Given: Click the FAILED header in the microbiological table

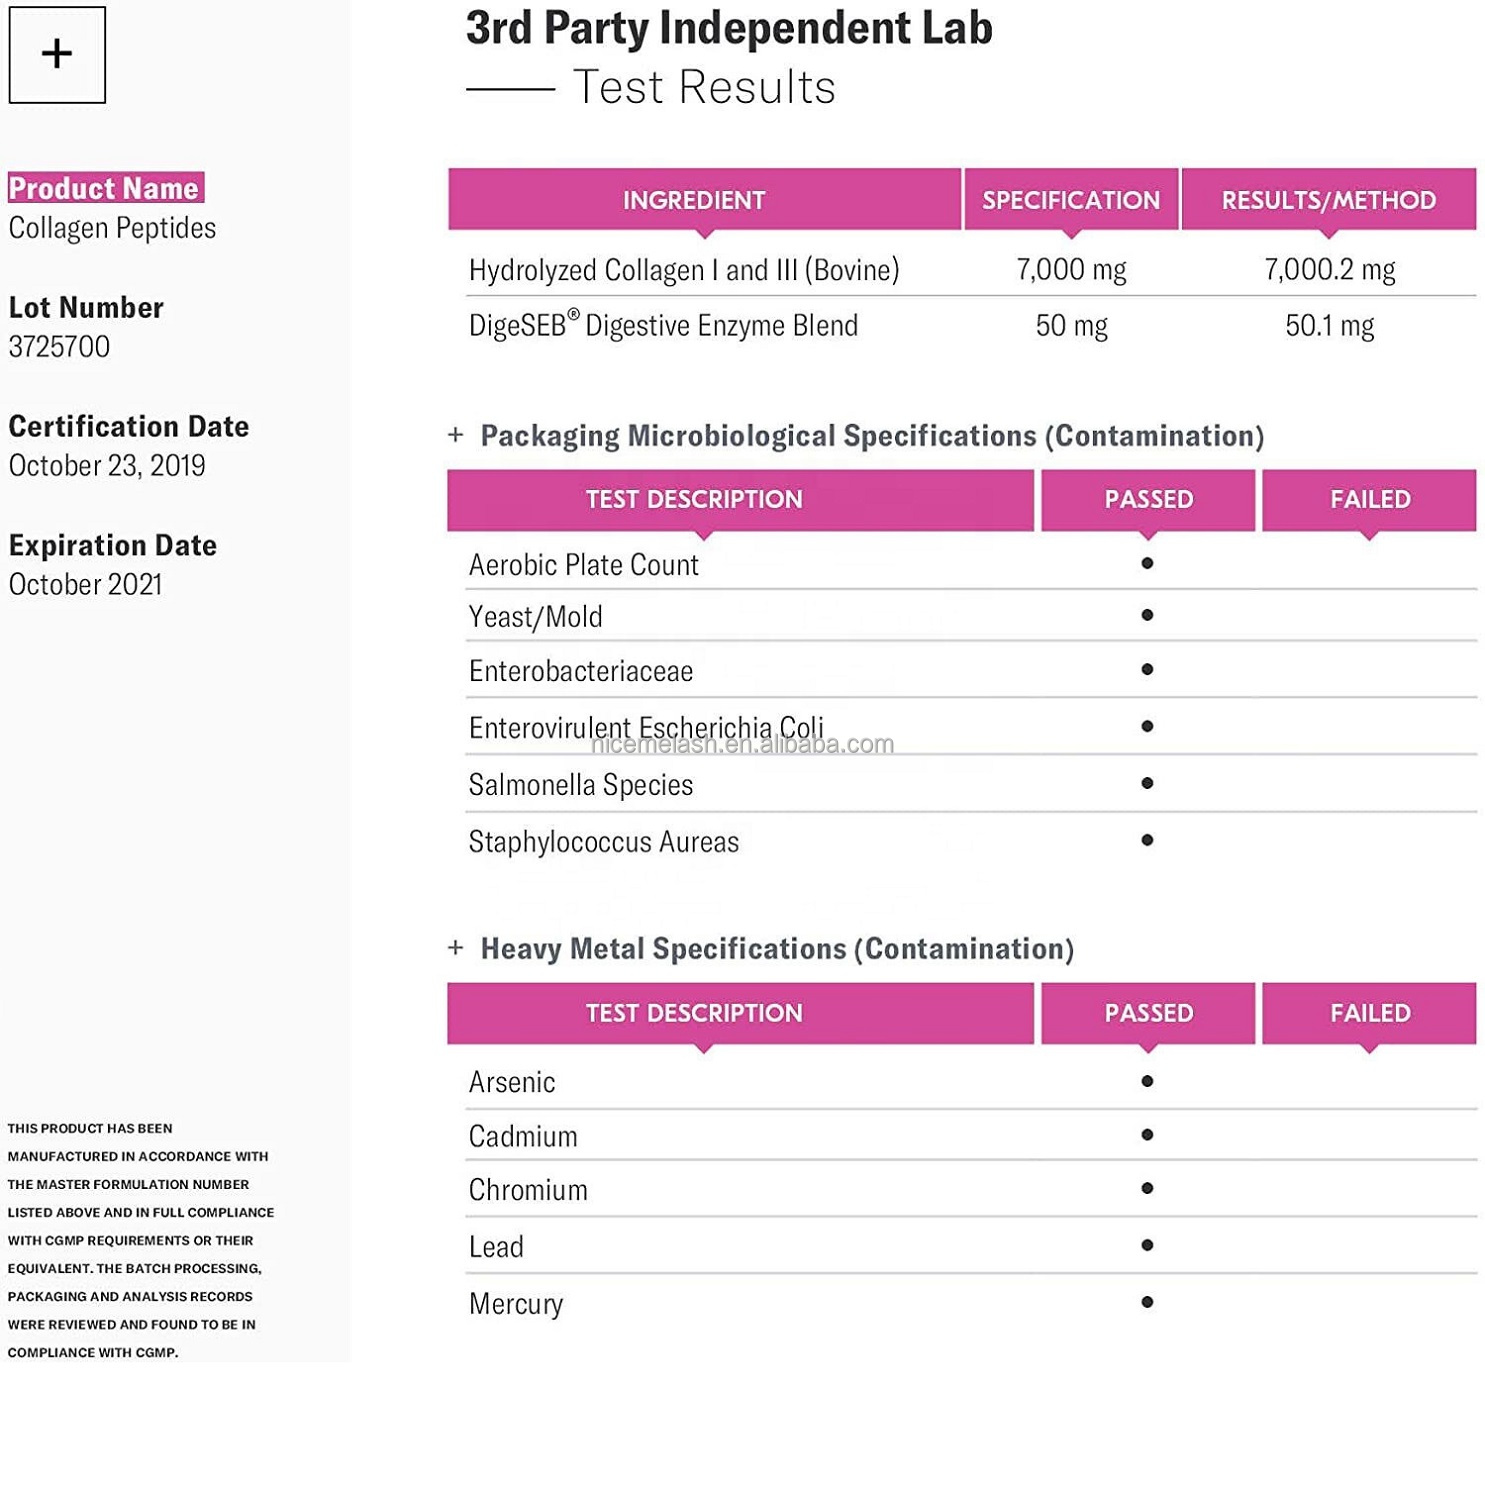Looking at the screenshot, I should [1369, 499].
